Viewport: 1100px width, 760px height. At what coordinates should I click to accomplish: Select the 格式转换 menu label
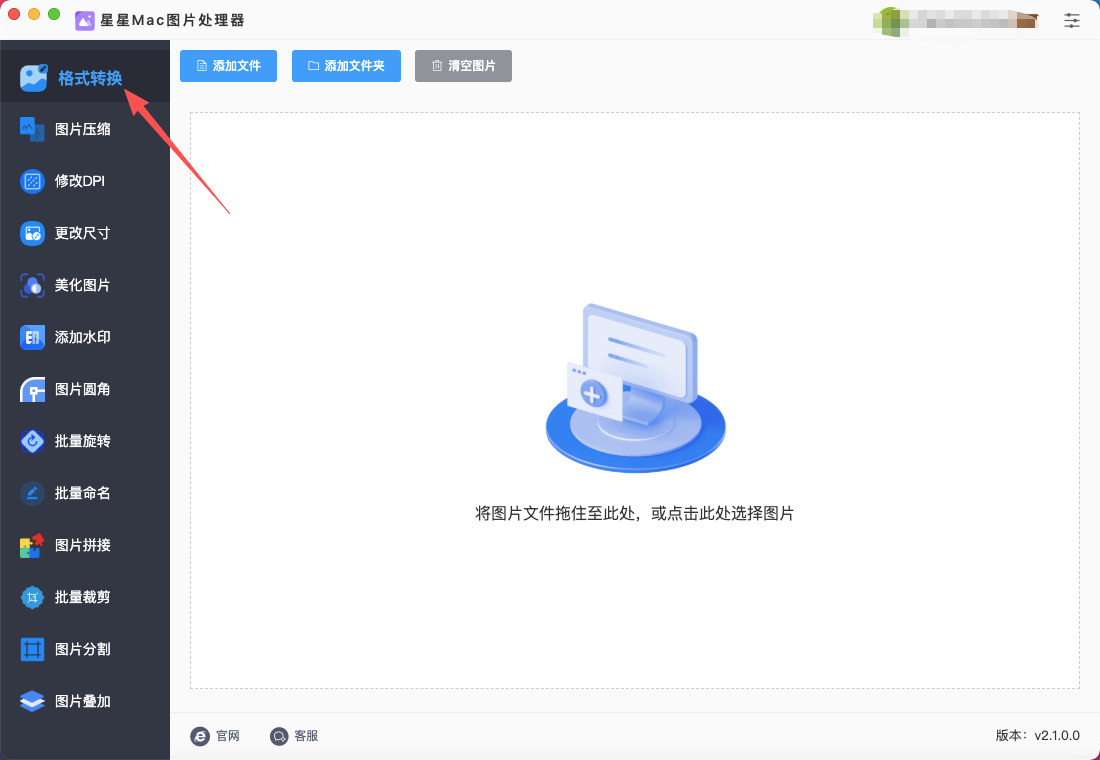(x=90, y=78)
